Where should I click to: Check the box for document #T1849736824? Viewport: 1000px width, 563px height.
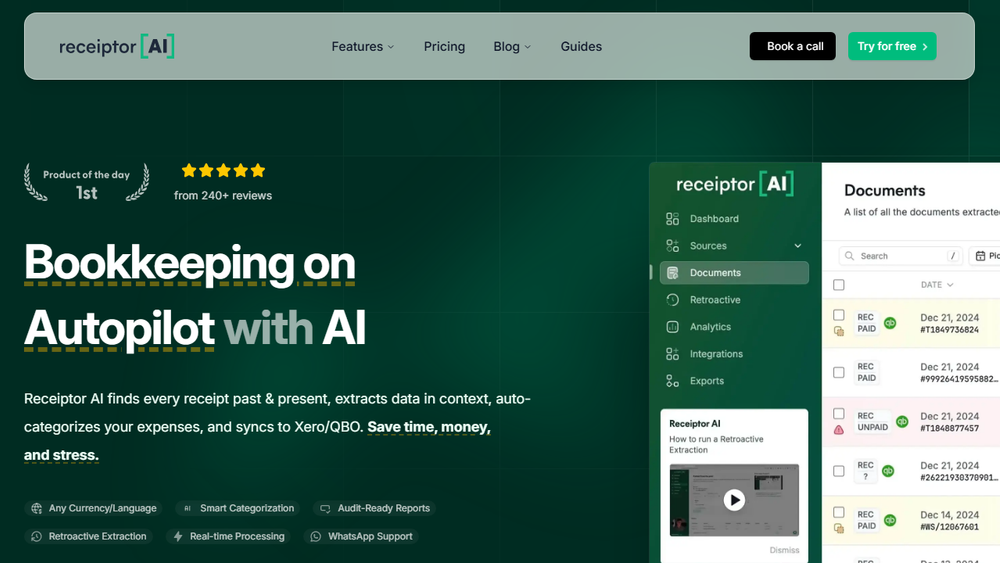click(839, 315)
